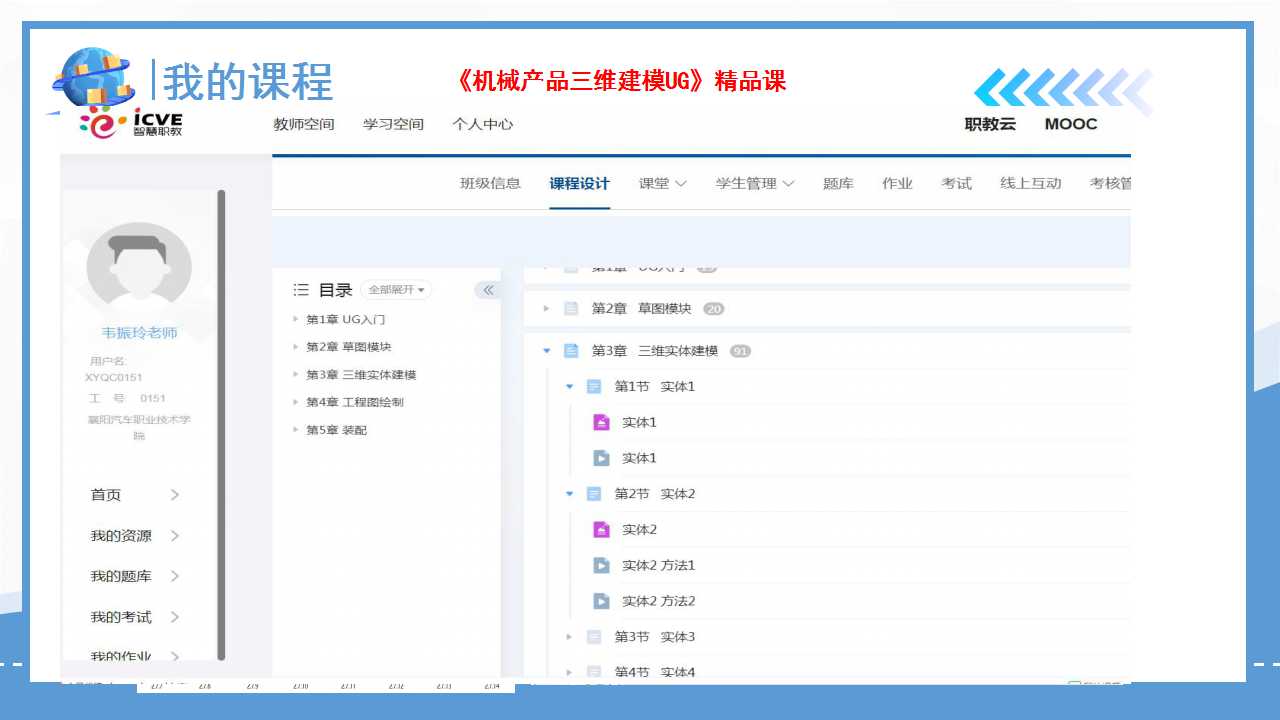This screenshot has height=720, width=1280.
Task: Click the pink document icon for 实体1
Action: [601, 422]
